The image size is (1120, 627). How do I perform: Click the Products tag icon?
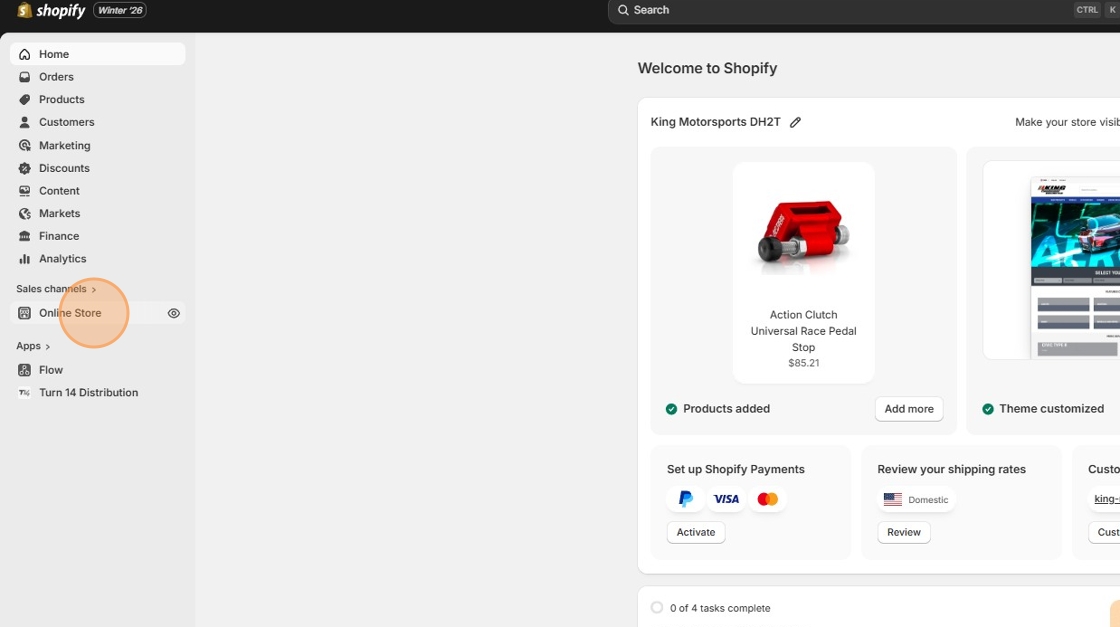pos(24,99)
